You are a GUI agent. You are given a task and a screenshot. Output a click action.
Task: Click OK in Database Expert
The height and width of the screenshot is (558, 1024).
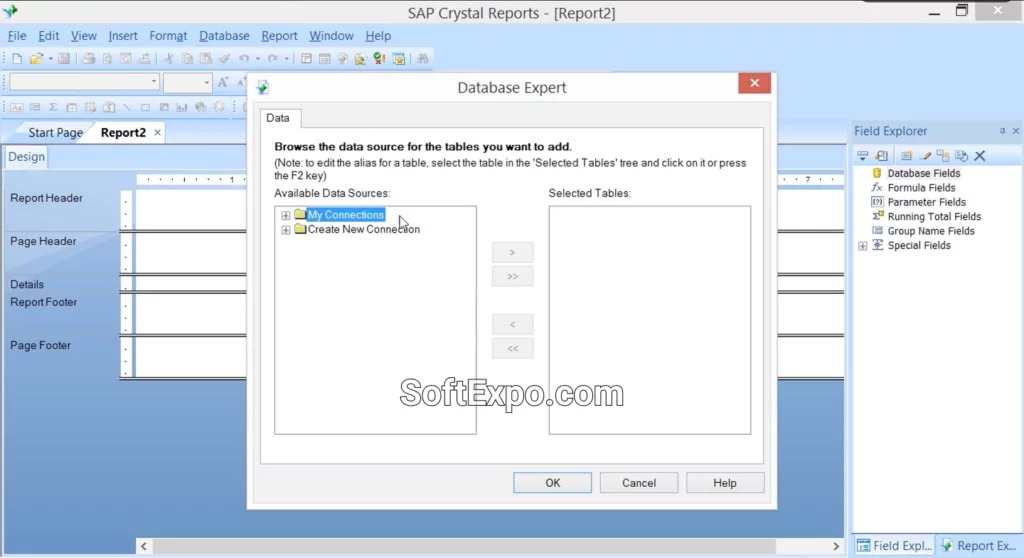tap(552, 483)
